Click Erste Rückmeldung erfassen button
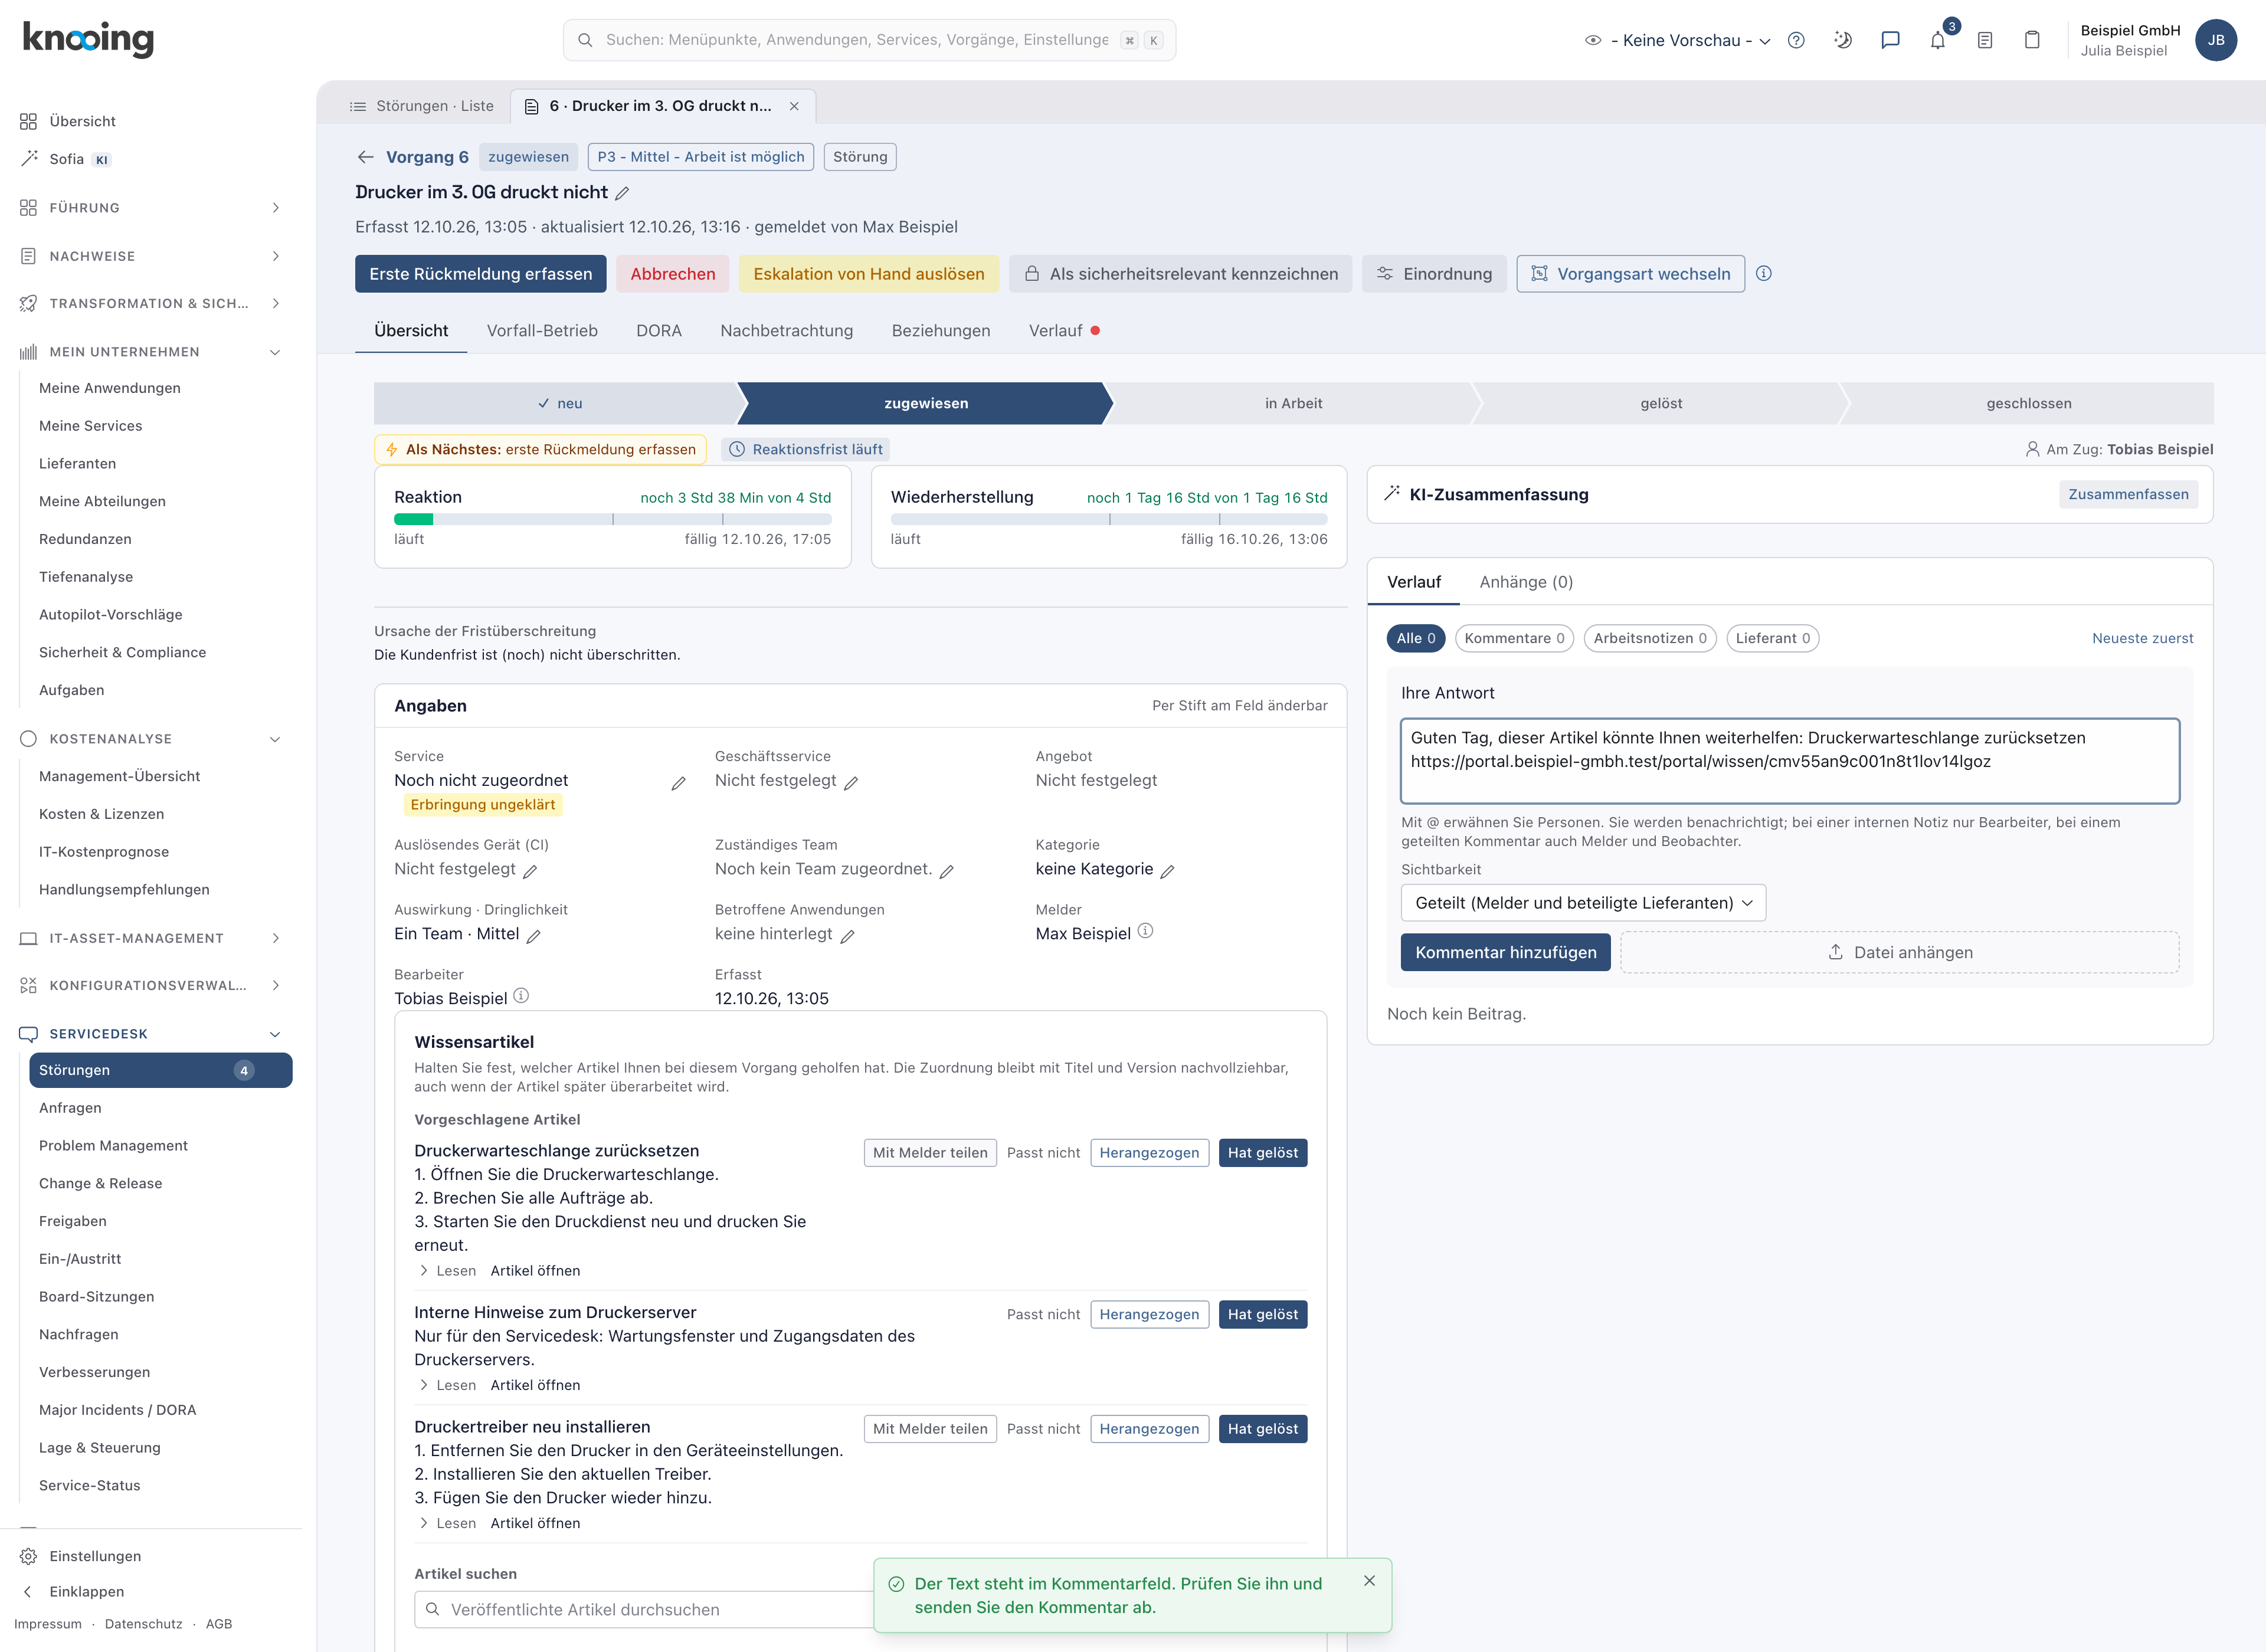This screenshot has height=1652, width=2266. point(481,274)
